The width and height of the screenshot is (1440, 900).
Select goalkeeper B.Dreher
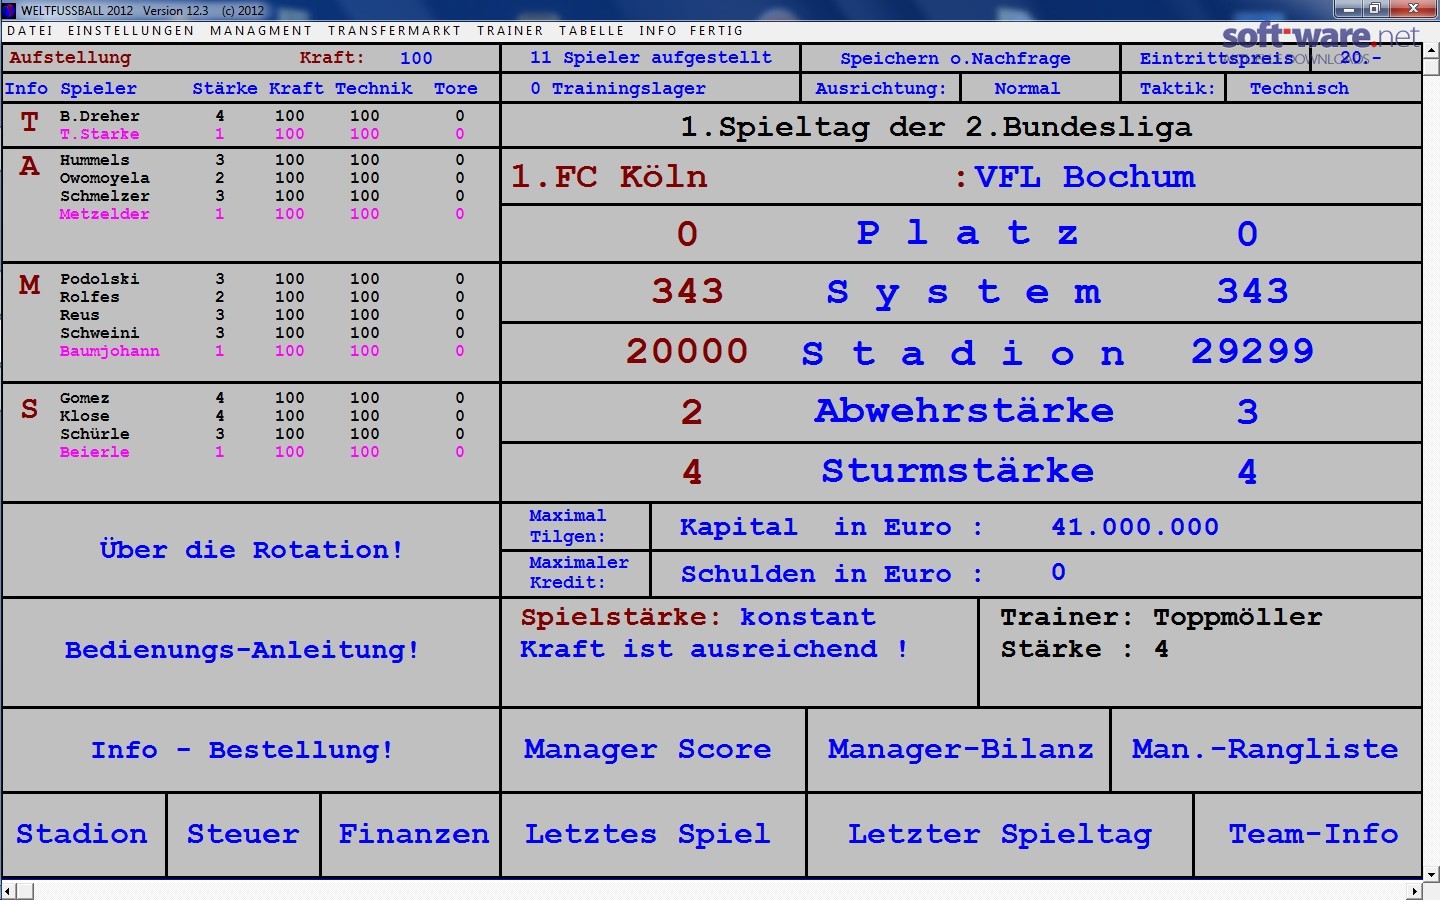pos(100,116)
